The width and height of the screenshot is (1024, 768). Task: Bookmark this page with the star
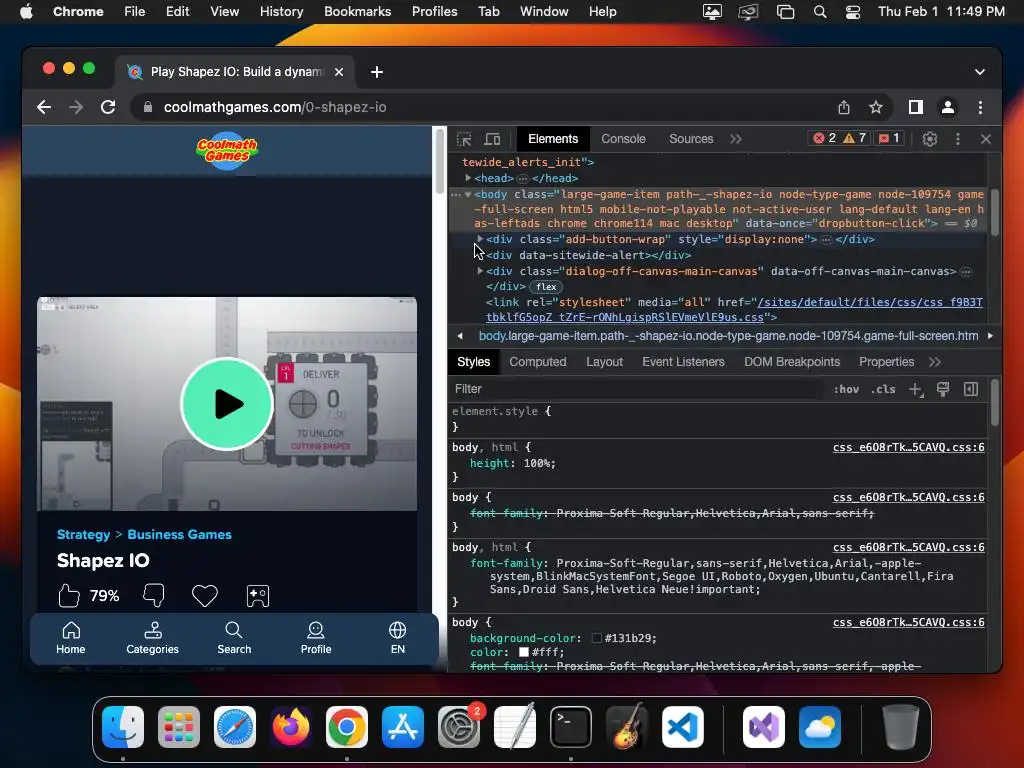tap(876, 107)
